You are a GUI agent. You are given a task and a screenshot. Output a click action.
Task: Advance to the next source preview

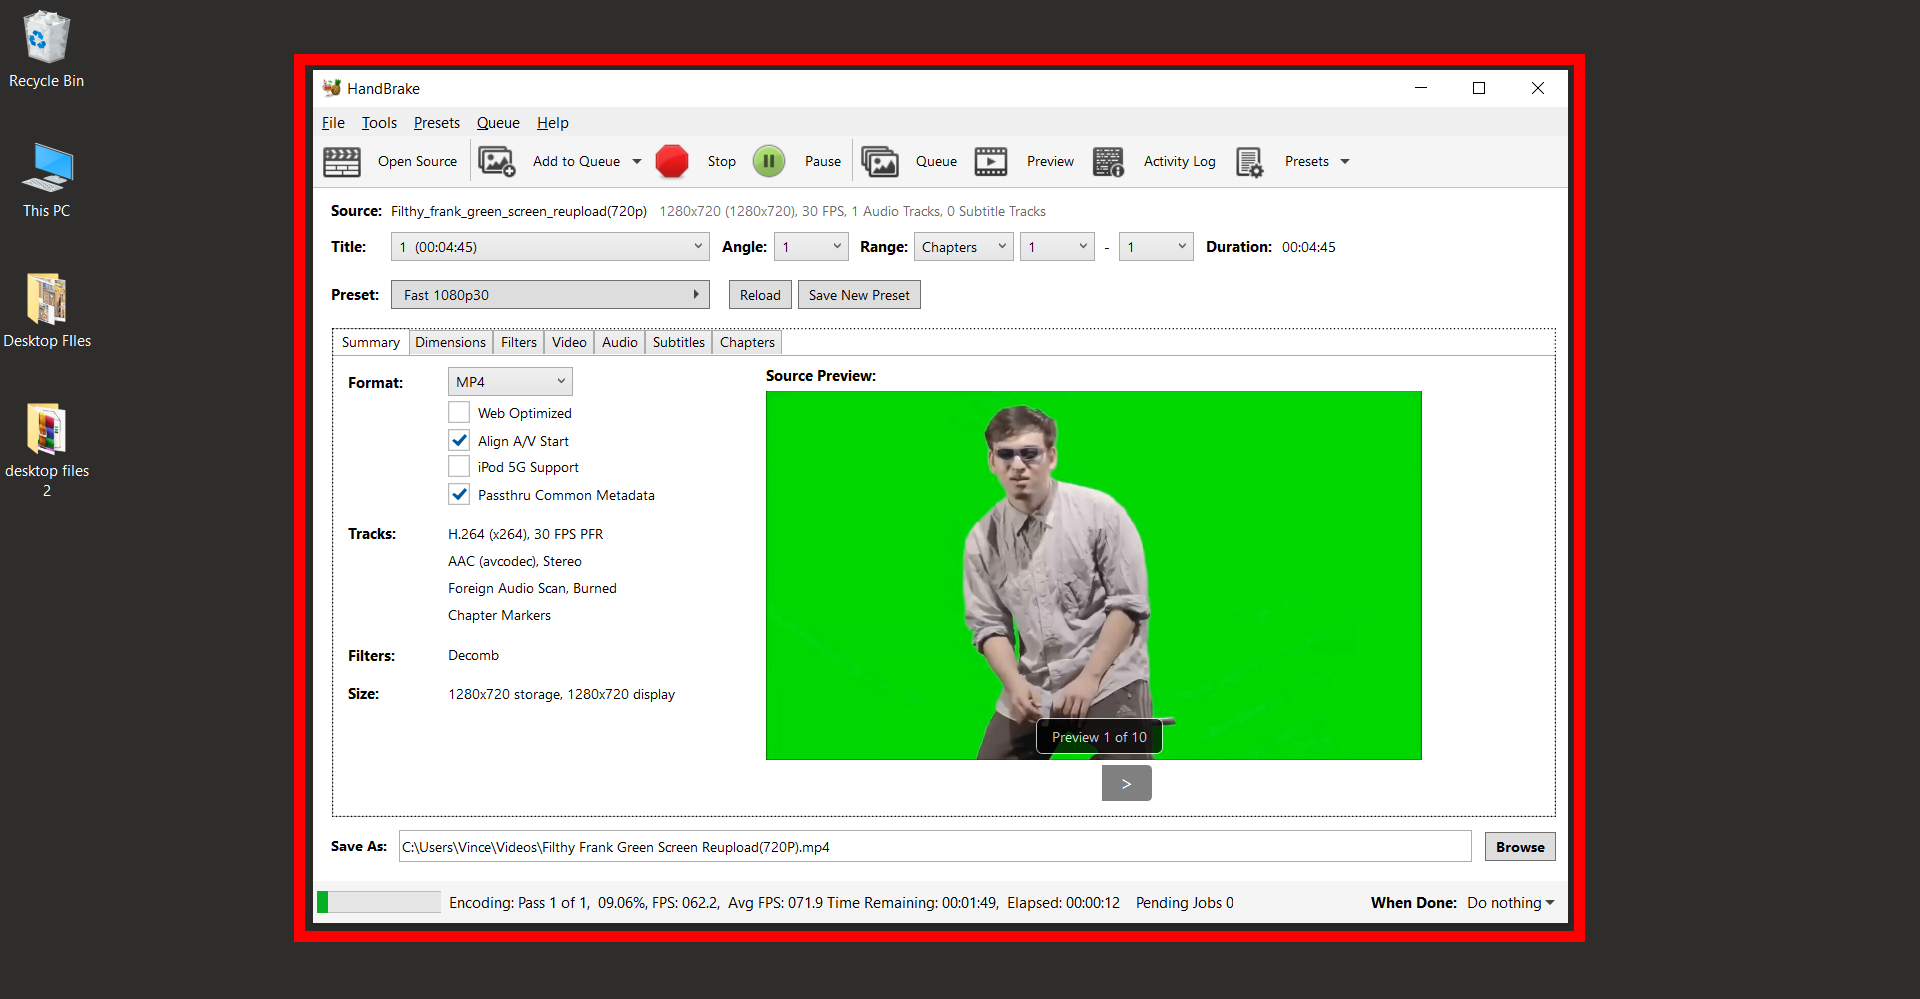(x=1126, y=783)
